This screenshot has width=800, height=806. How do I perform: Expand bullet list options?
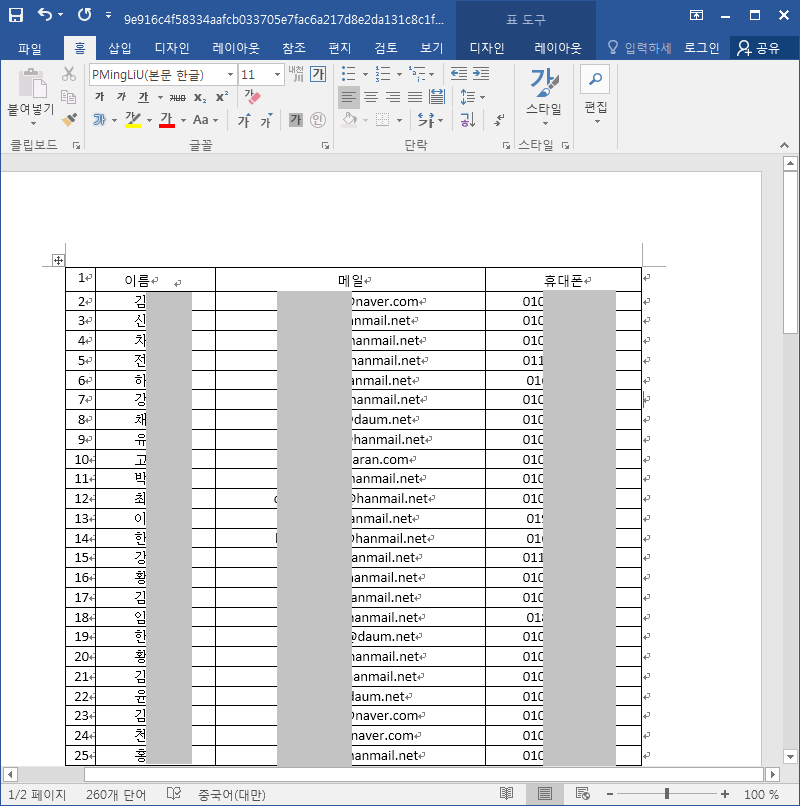point(366,75)
